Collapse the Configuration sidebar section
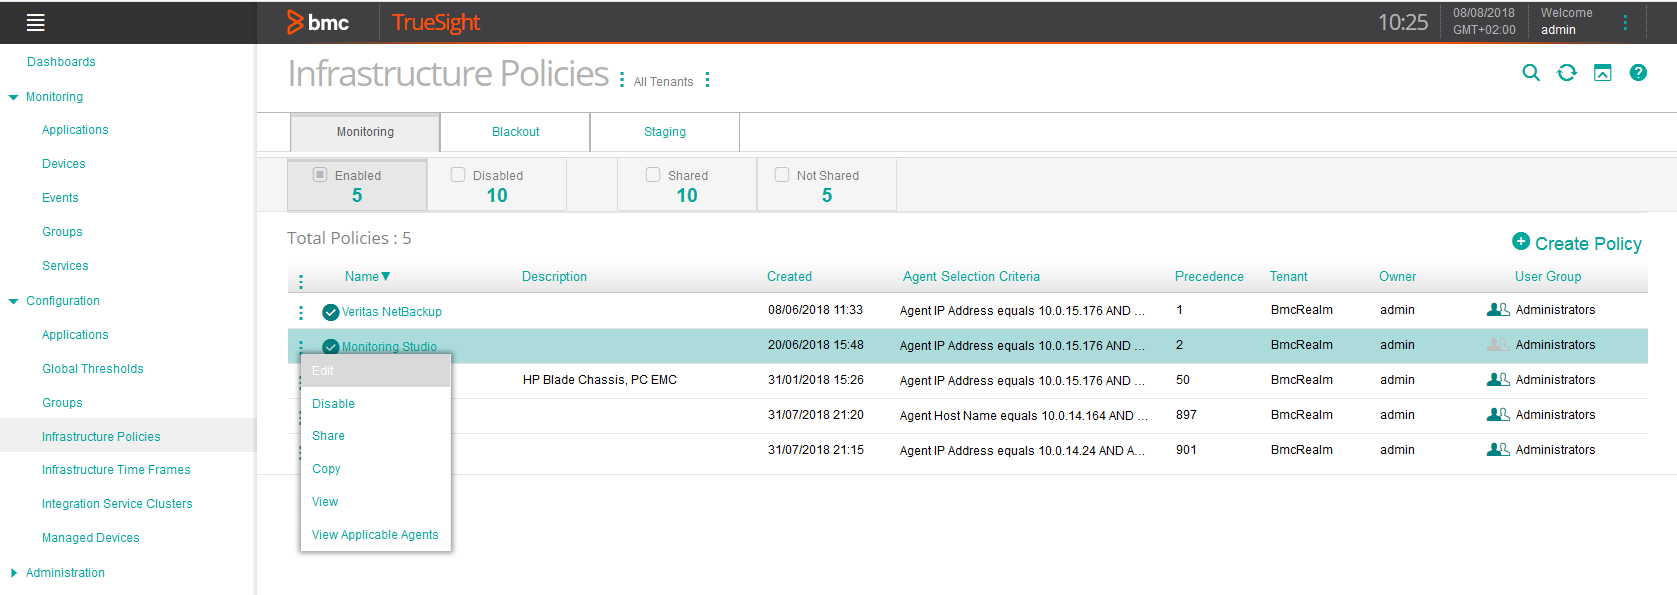1677x595 pixels. tap(13, 301)
